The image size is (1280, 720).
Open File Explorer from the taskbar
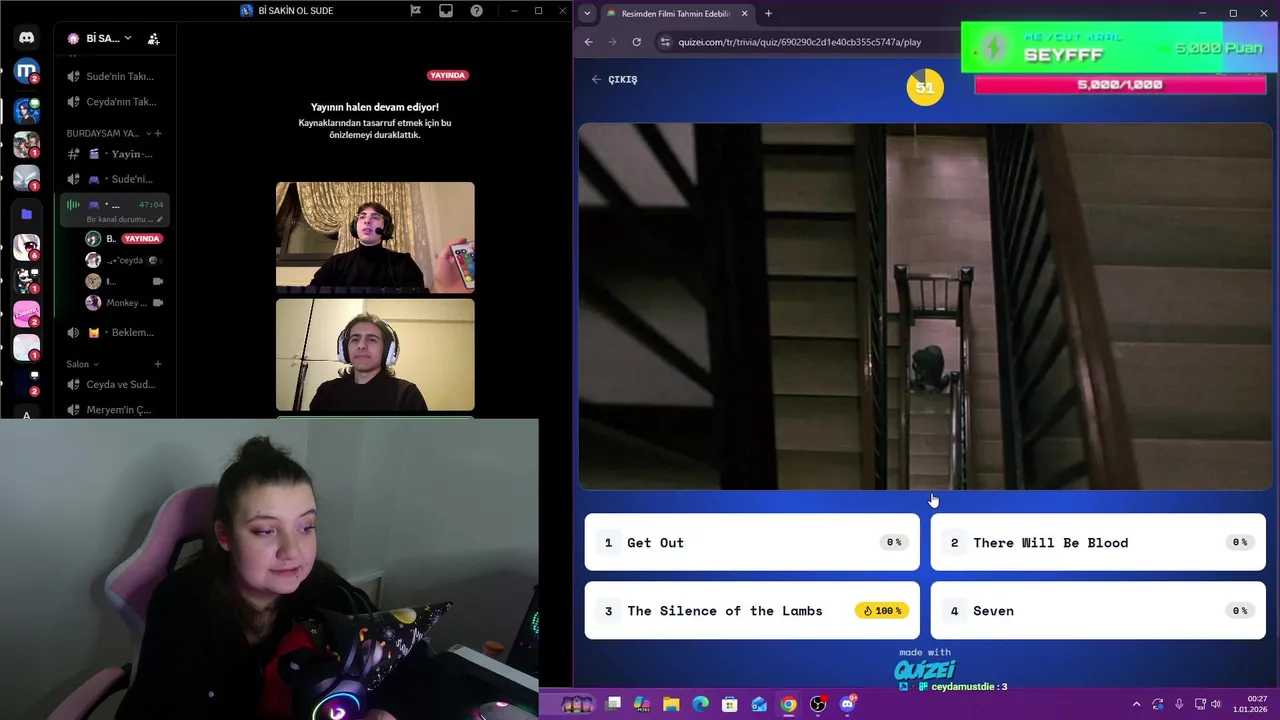(671, 704)
